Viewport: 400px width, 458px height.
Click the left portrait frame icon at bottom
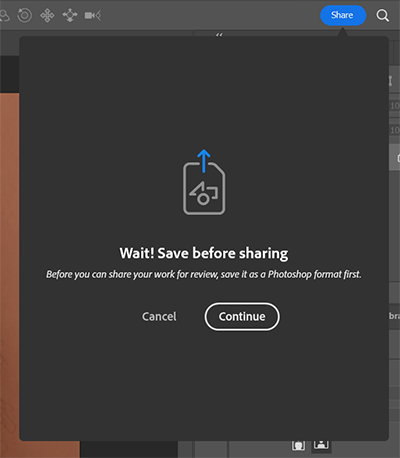click(298, 445)
